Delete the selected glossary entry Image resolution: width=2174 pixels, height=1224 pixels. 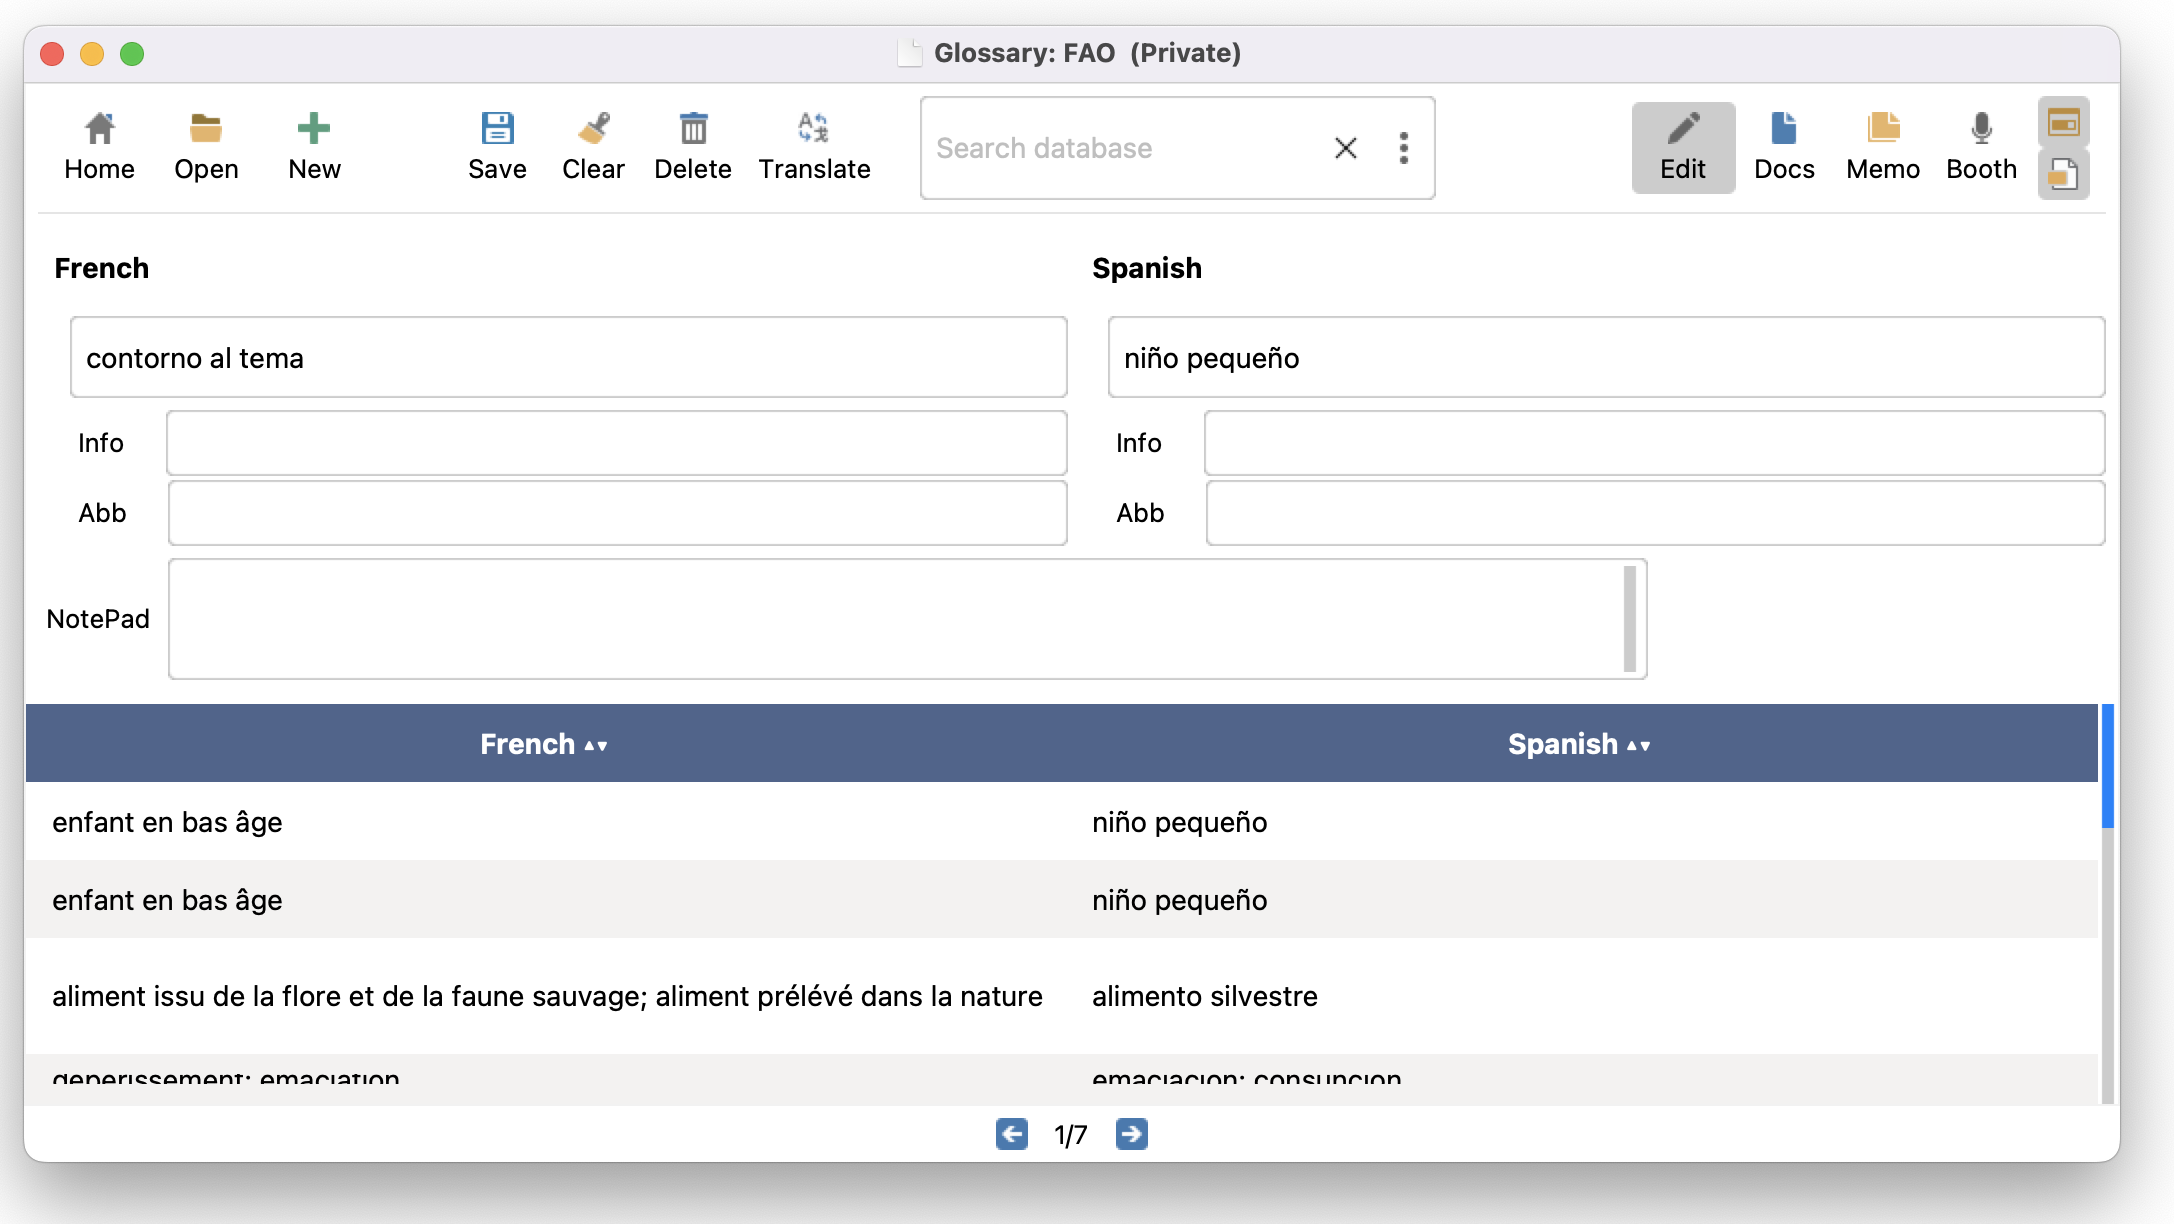pos(692,146)
